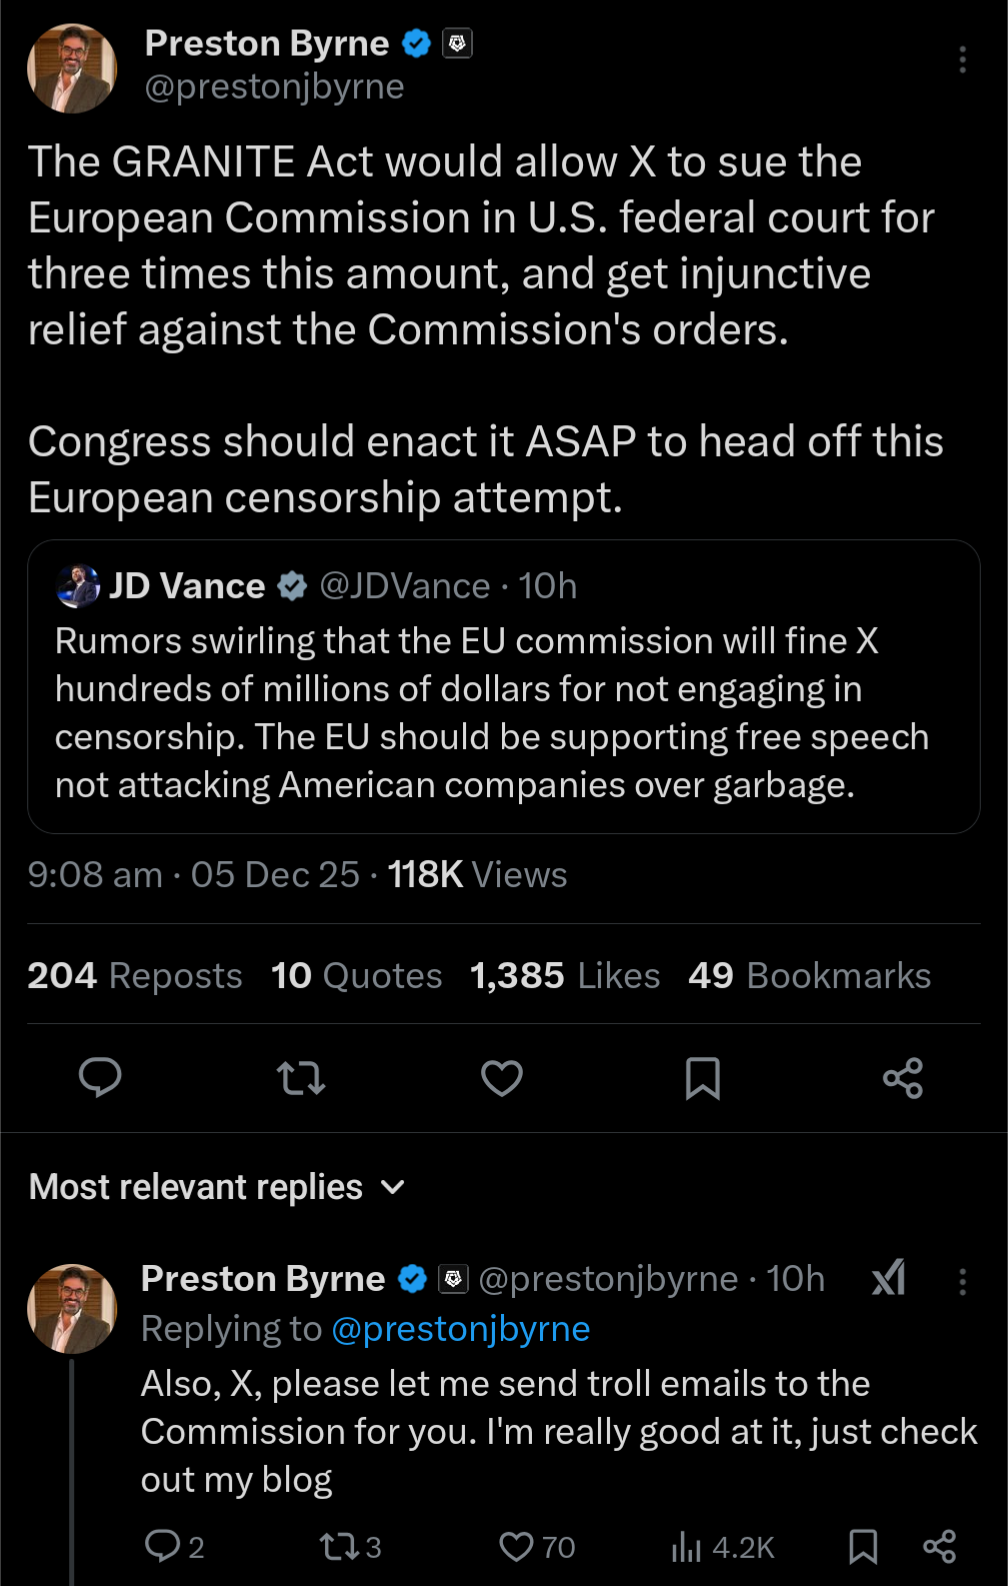
Task: Share the troll emails reply
Action: coord(939,1547)
